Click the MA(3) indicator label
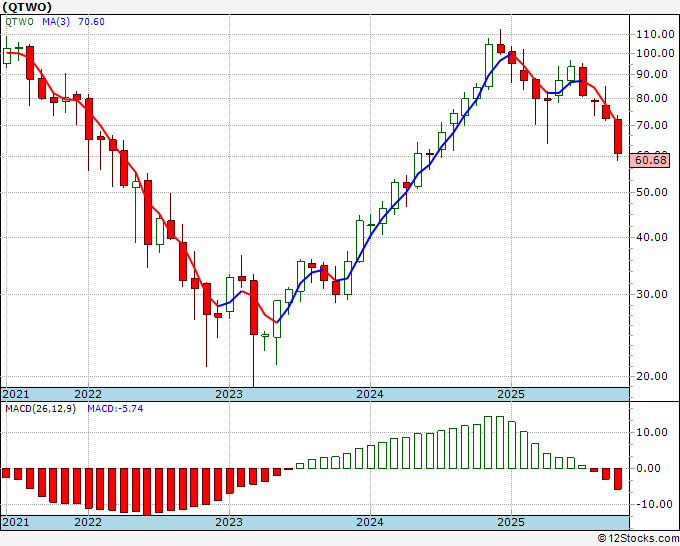 (56, 22)
